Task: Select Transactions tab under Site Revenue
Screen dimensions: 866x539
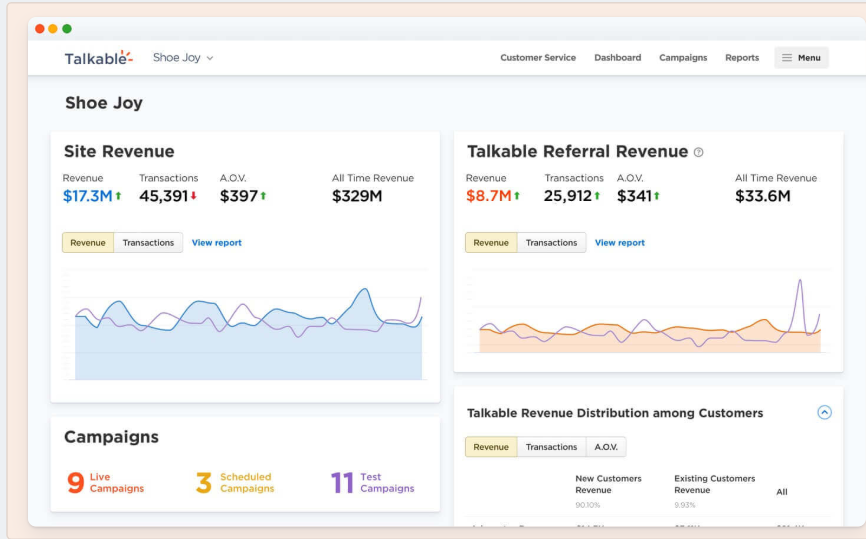Action: point(148,242)
